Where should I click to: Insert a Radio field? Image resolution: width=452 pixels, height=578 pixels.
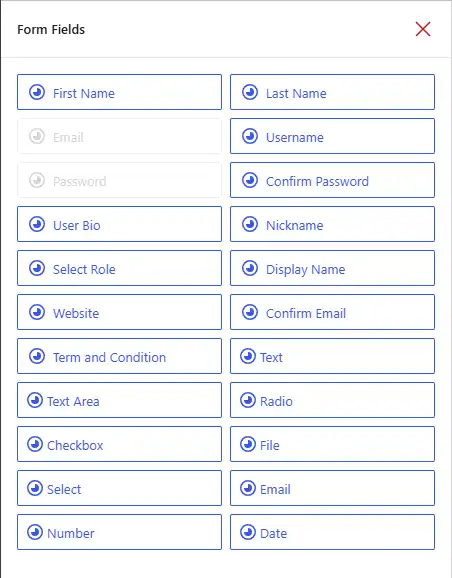pyautogui.click(x=333, y=400)
